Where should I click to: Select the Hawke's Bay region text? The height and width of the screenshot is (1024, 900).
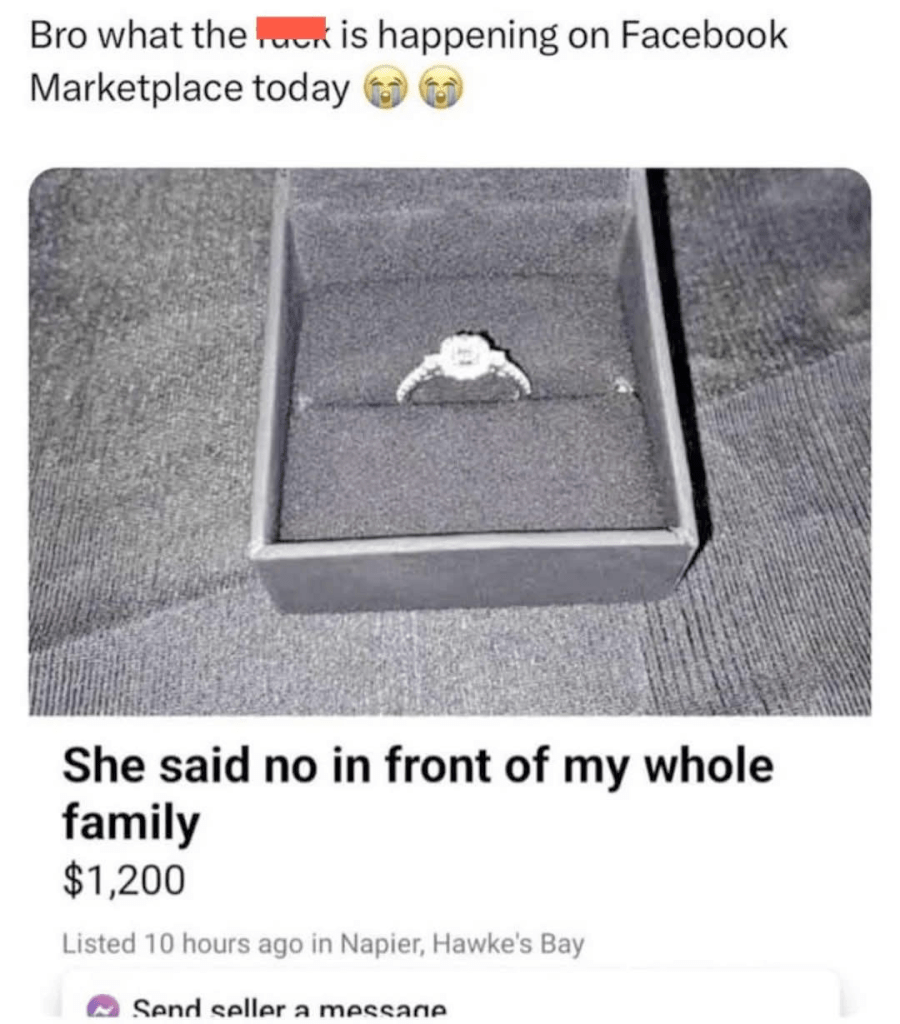pyautogui.click(x=508, y=944)
